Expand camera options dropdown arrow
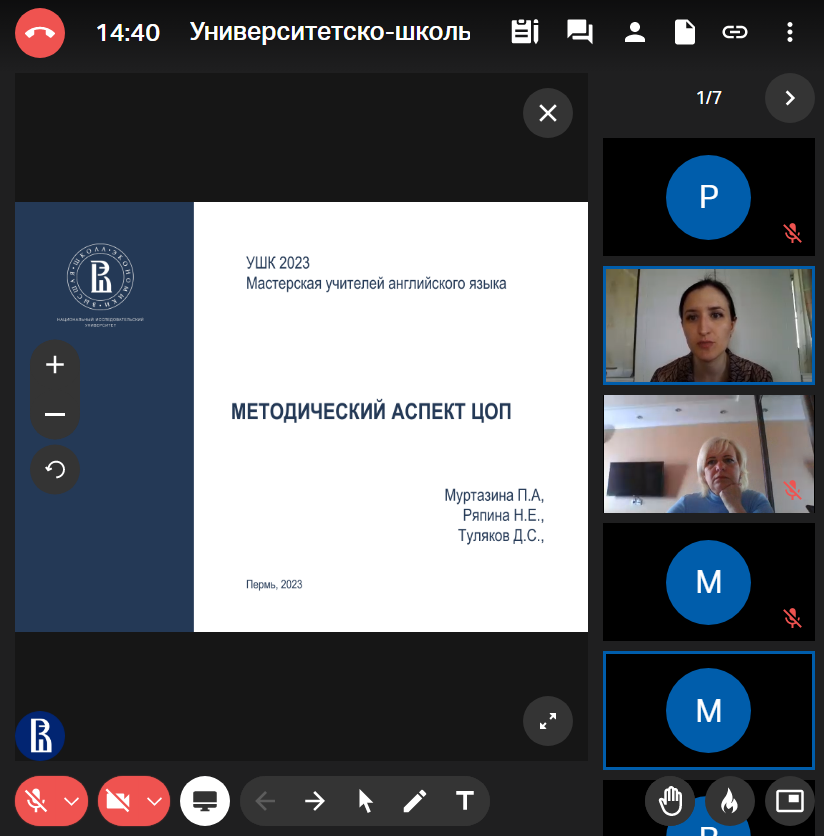Image resolution: width=824 pixels, height=836 pixels. (x=154, y=801)
